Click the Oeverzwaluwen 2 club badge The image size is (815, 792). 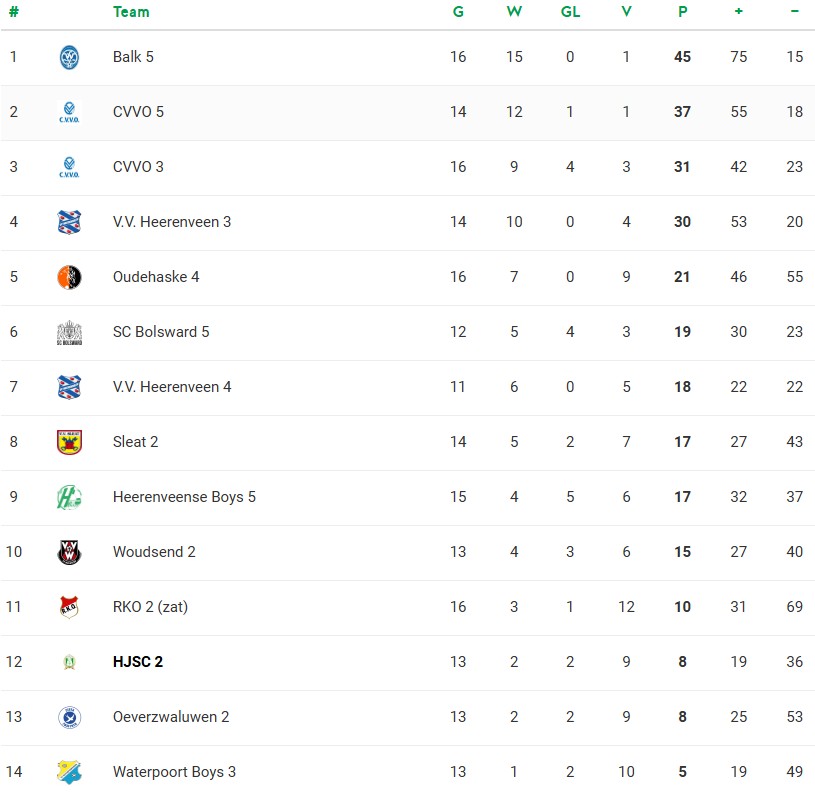coord(69,717)
